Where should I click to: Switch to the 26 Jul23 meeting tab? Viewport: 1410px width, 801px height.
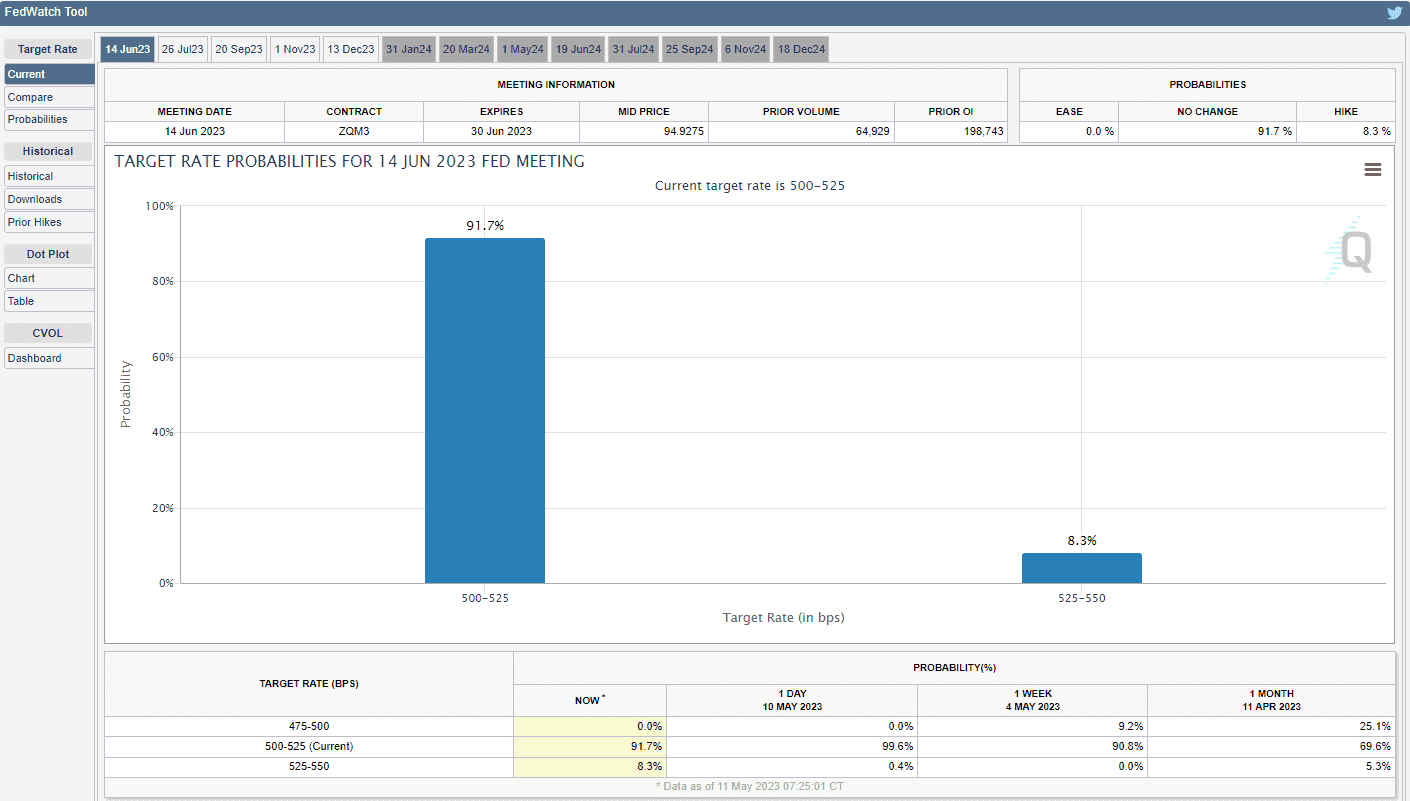click(x=183, y=50)
